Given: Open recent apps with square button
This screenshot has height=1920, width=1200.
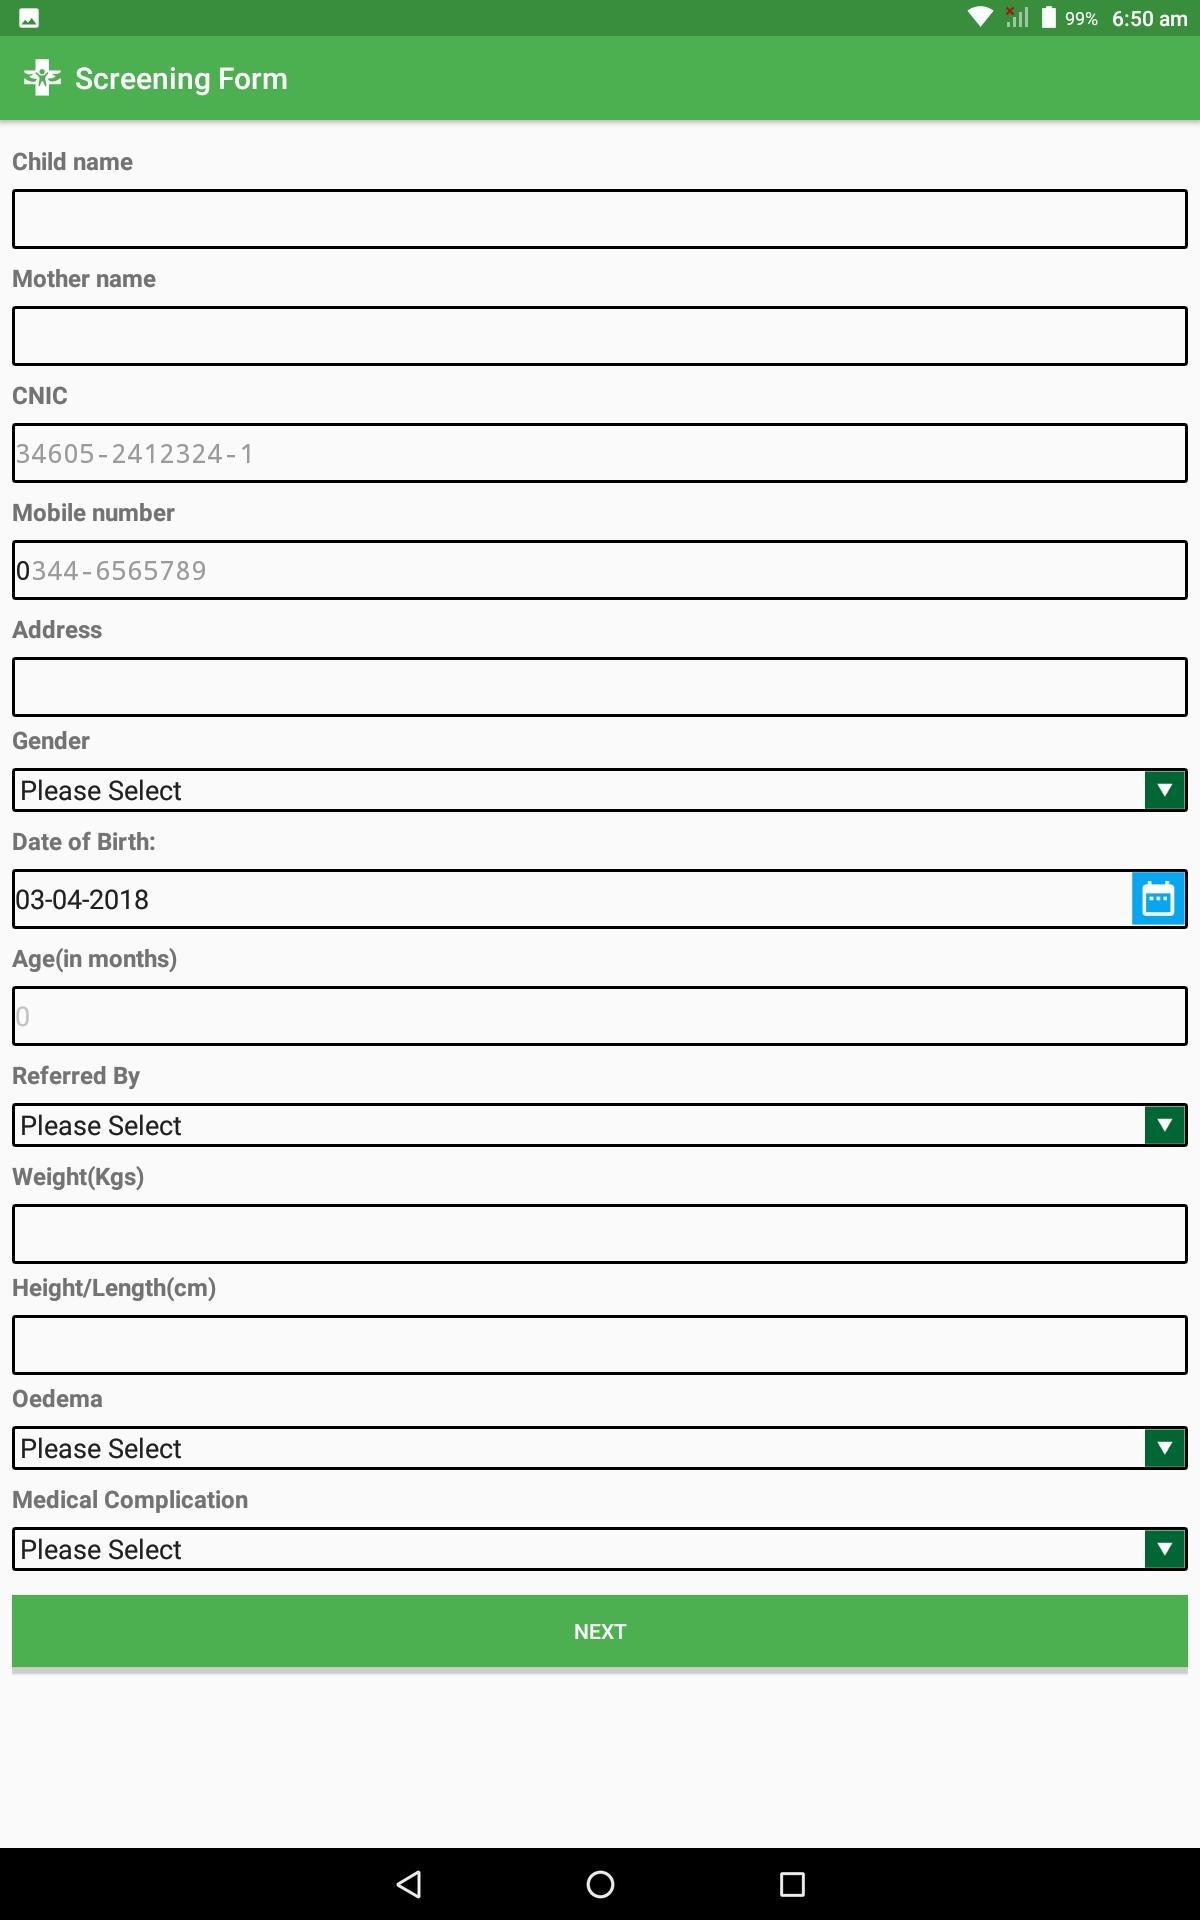Looking at the screenshot, I should point(792,1885).
